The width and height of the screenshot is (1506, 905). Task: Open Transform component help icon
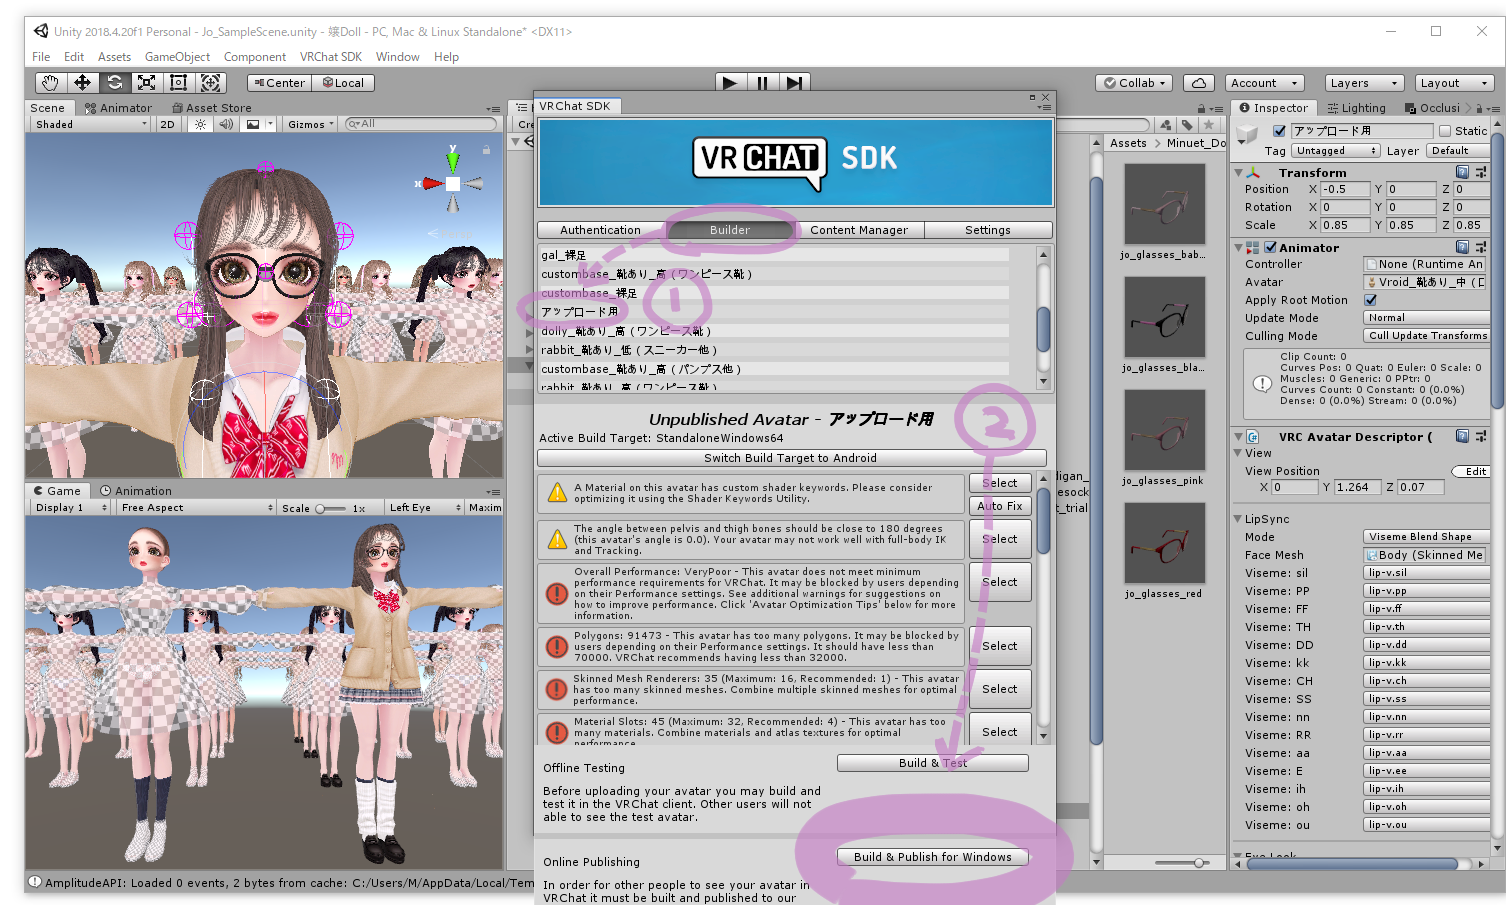pos(1462,172)
